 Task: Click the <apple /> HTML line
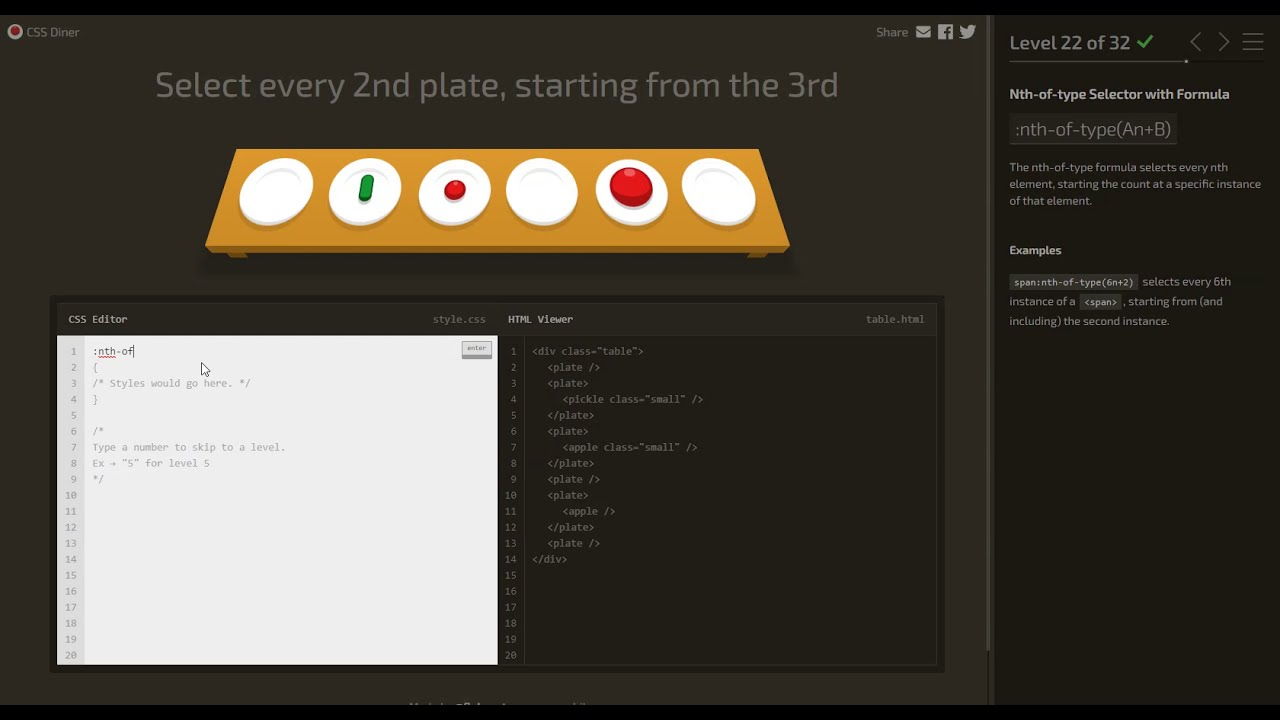[x=589, y=511]
